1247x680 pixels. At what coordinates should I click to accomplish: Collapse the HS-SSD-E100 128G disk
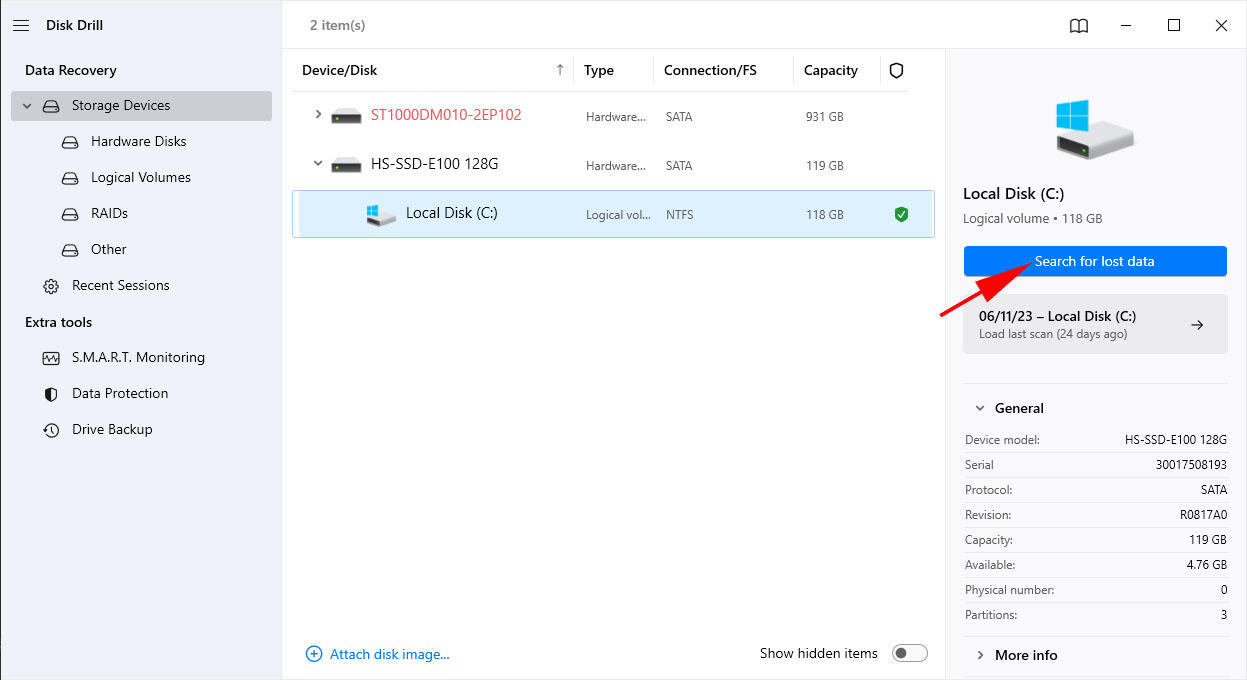318,164
